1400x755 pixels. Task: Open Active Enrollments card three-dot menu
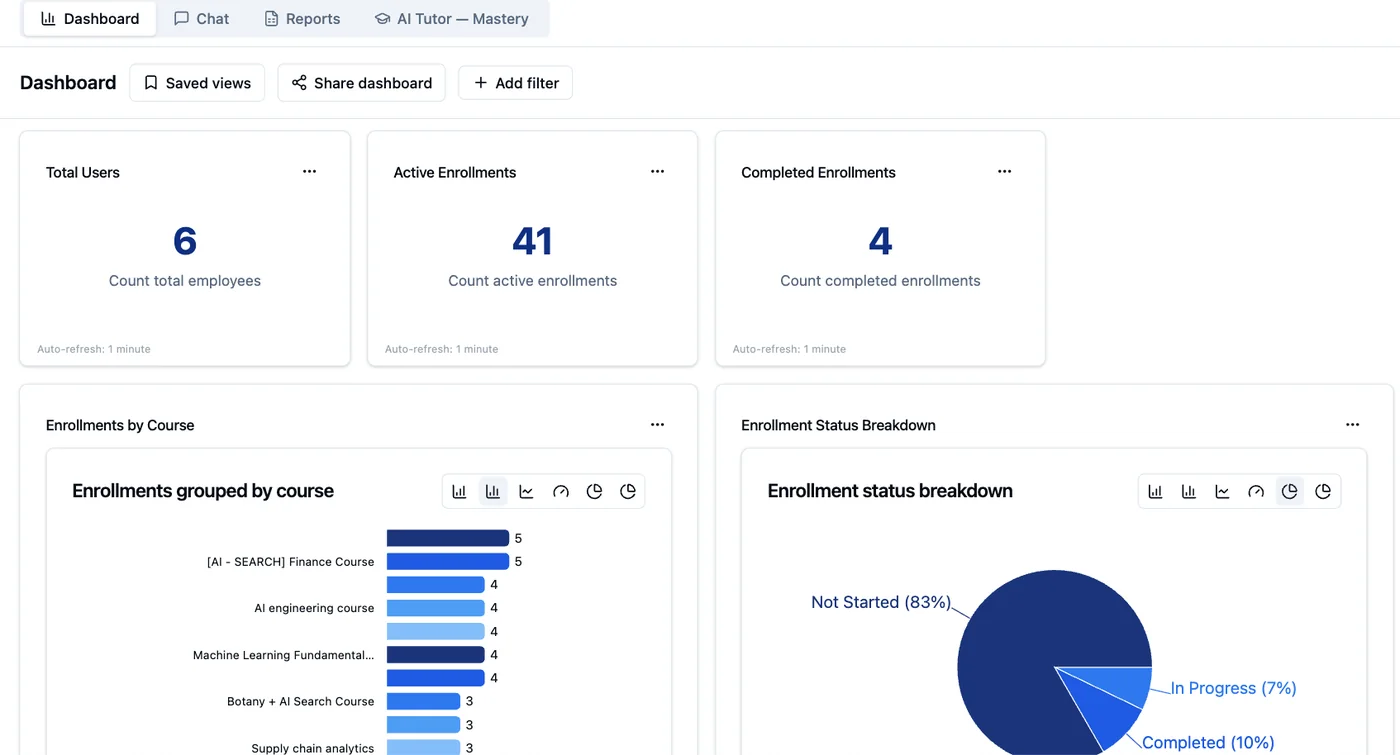pos(657,172)
